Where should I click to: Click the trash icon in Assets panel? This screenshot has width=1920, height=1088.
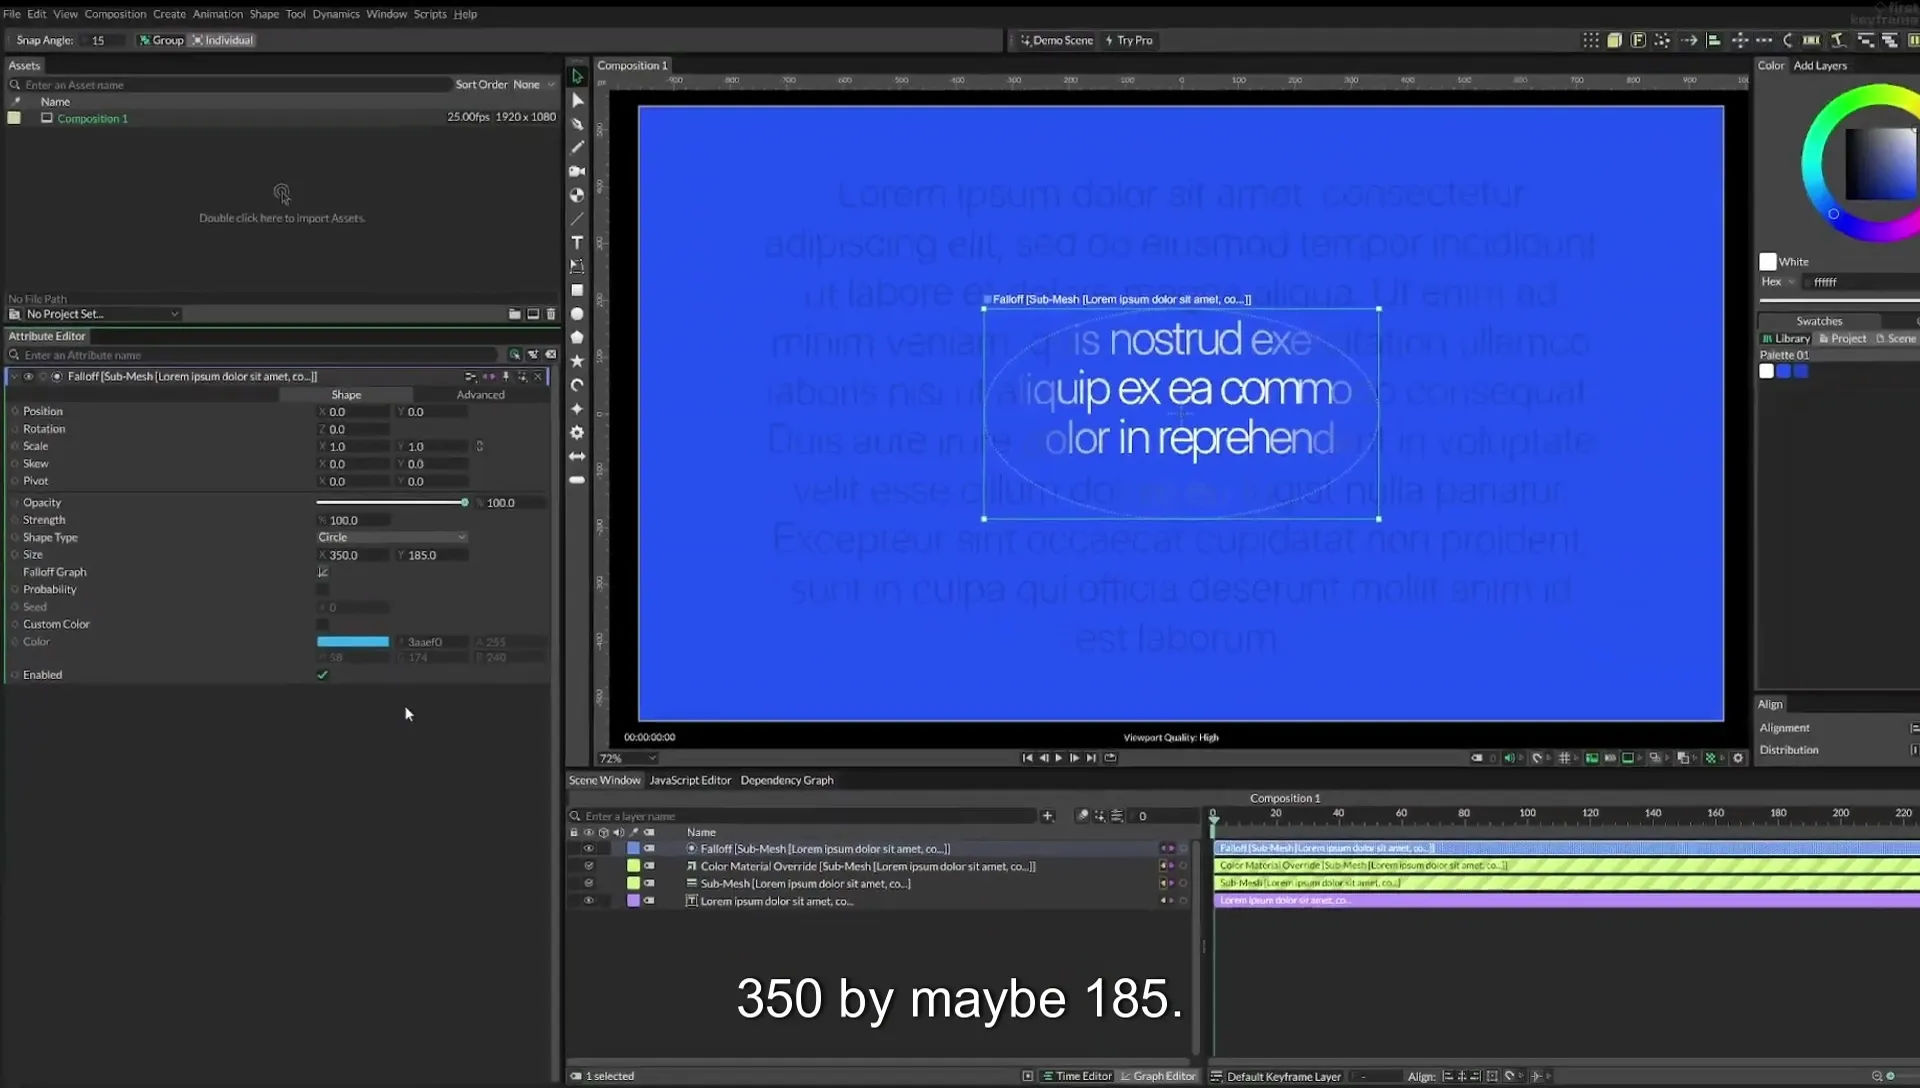click(550, 314)
